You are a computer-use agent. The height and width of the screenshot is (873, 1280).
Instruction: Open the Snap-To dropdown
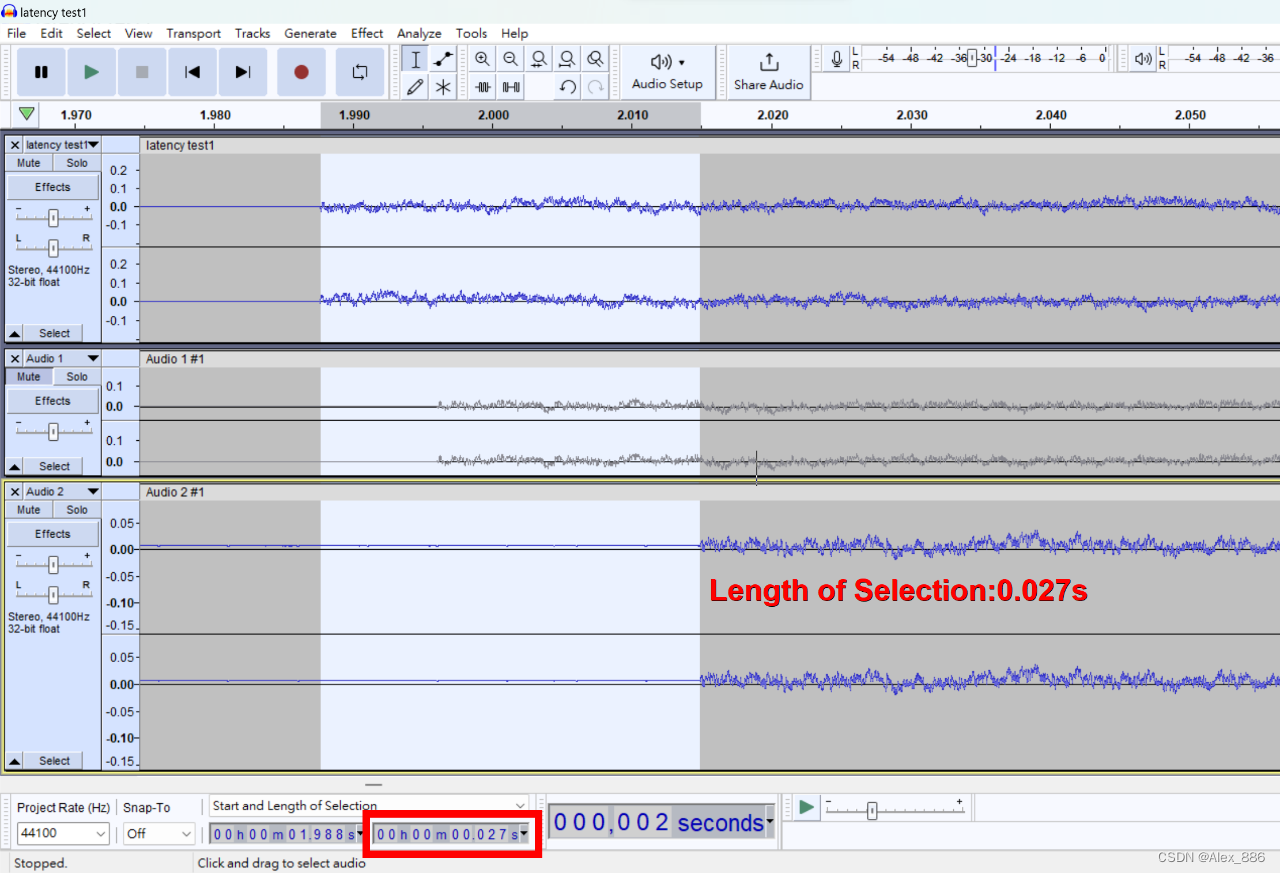[158, 833]
